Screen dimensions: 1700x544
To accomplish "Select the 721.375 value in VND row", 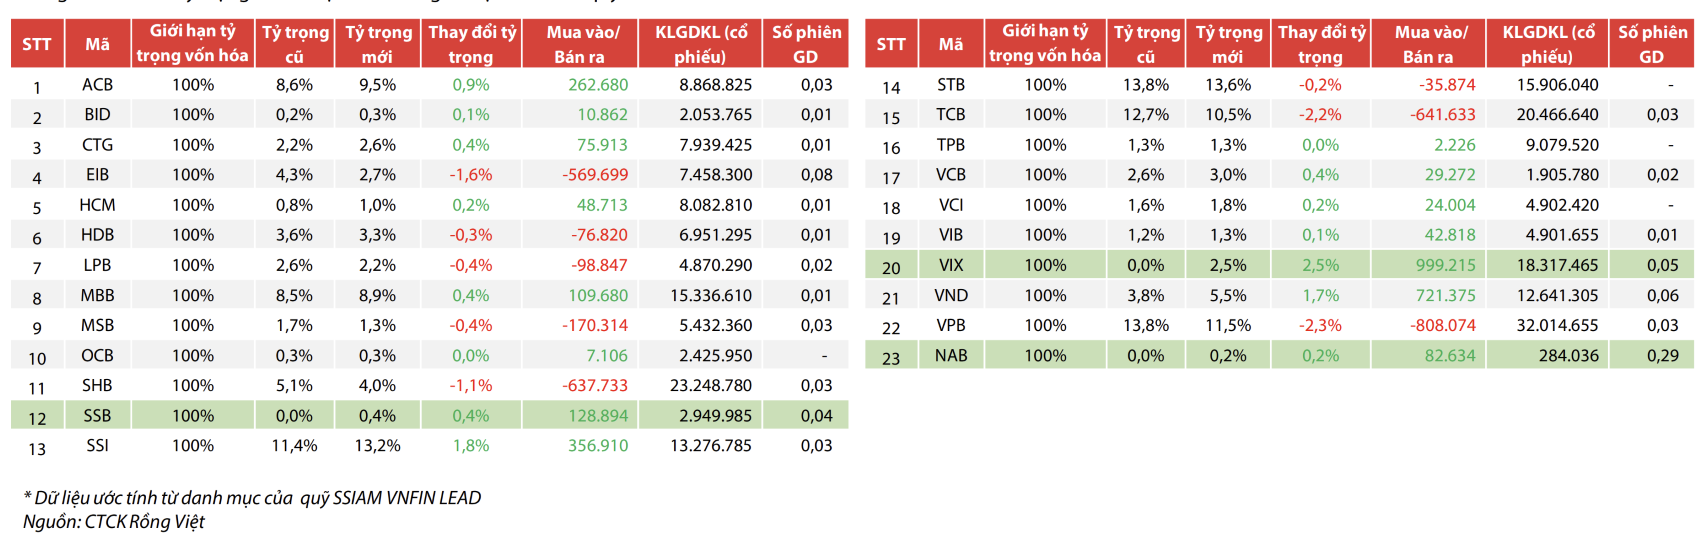I will point(1446,295).
